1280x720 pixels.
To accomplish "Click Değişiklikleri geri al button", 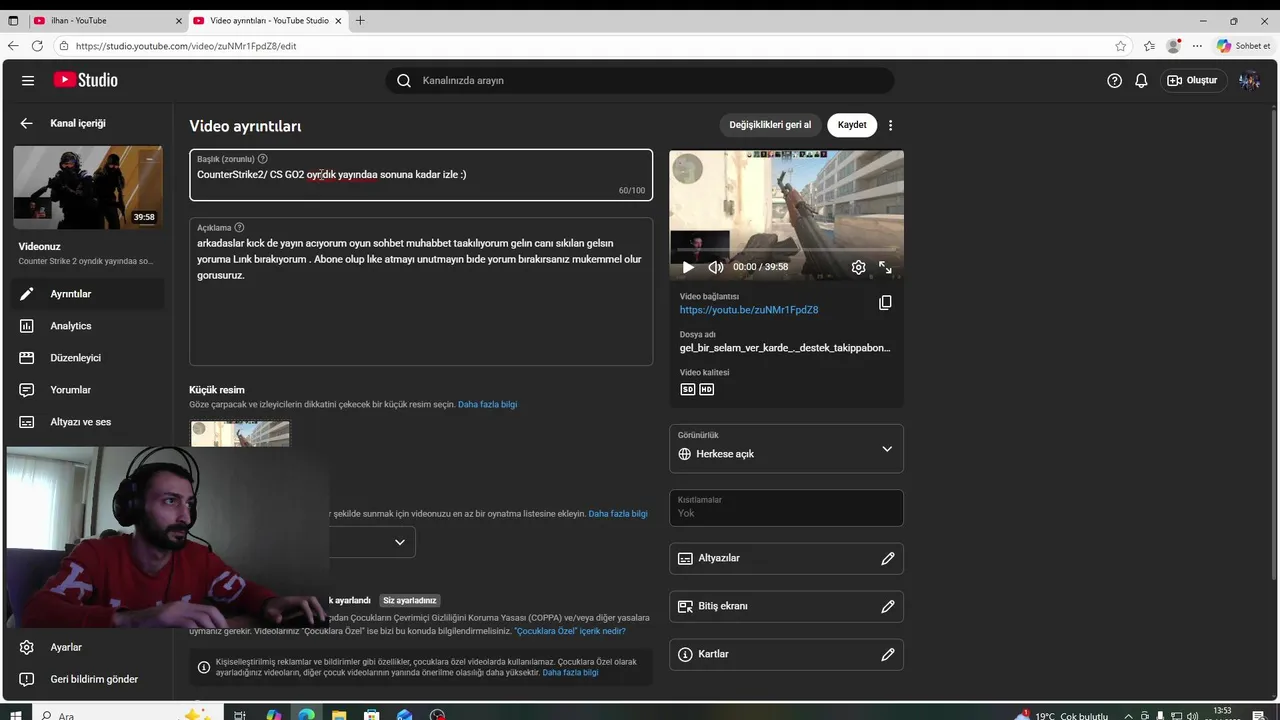I will 770,125.
